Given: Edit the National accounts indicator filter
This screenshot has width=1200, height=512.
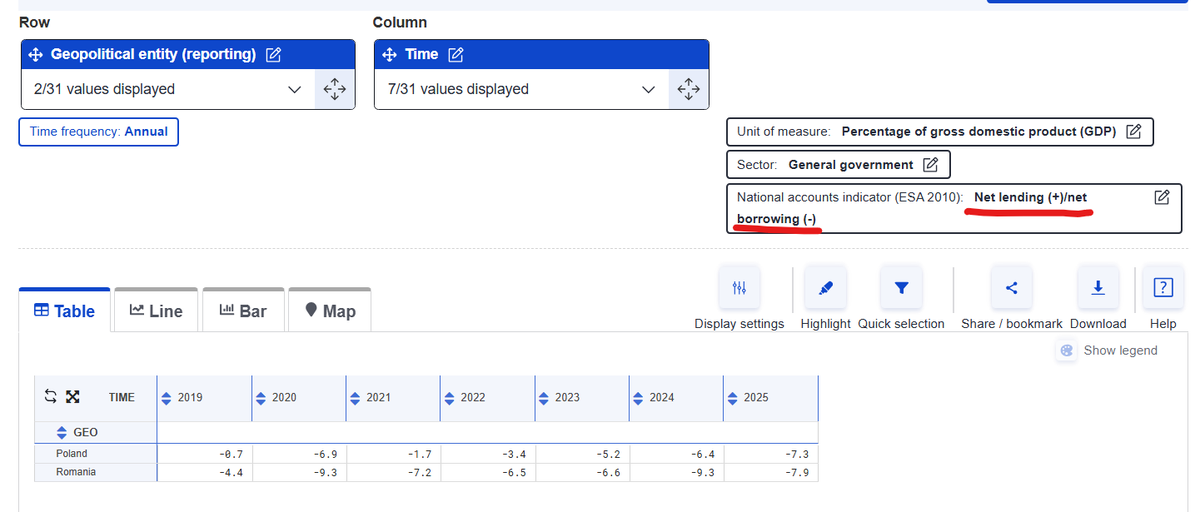Looking at the screenshot, I should [1162, 197].
